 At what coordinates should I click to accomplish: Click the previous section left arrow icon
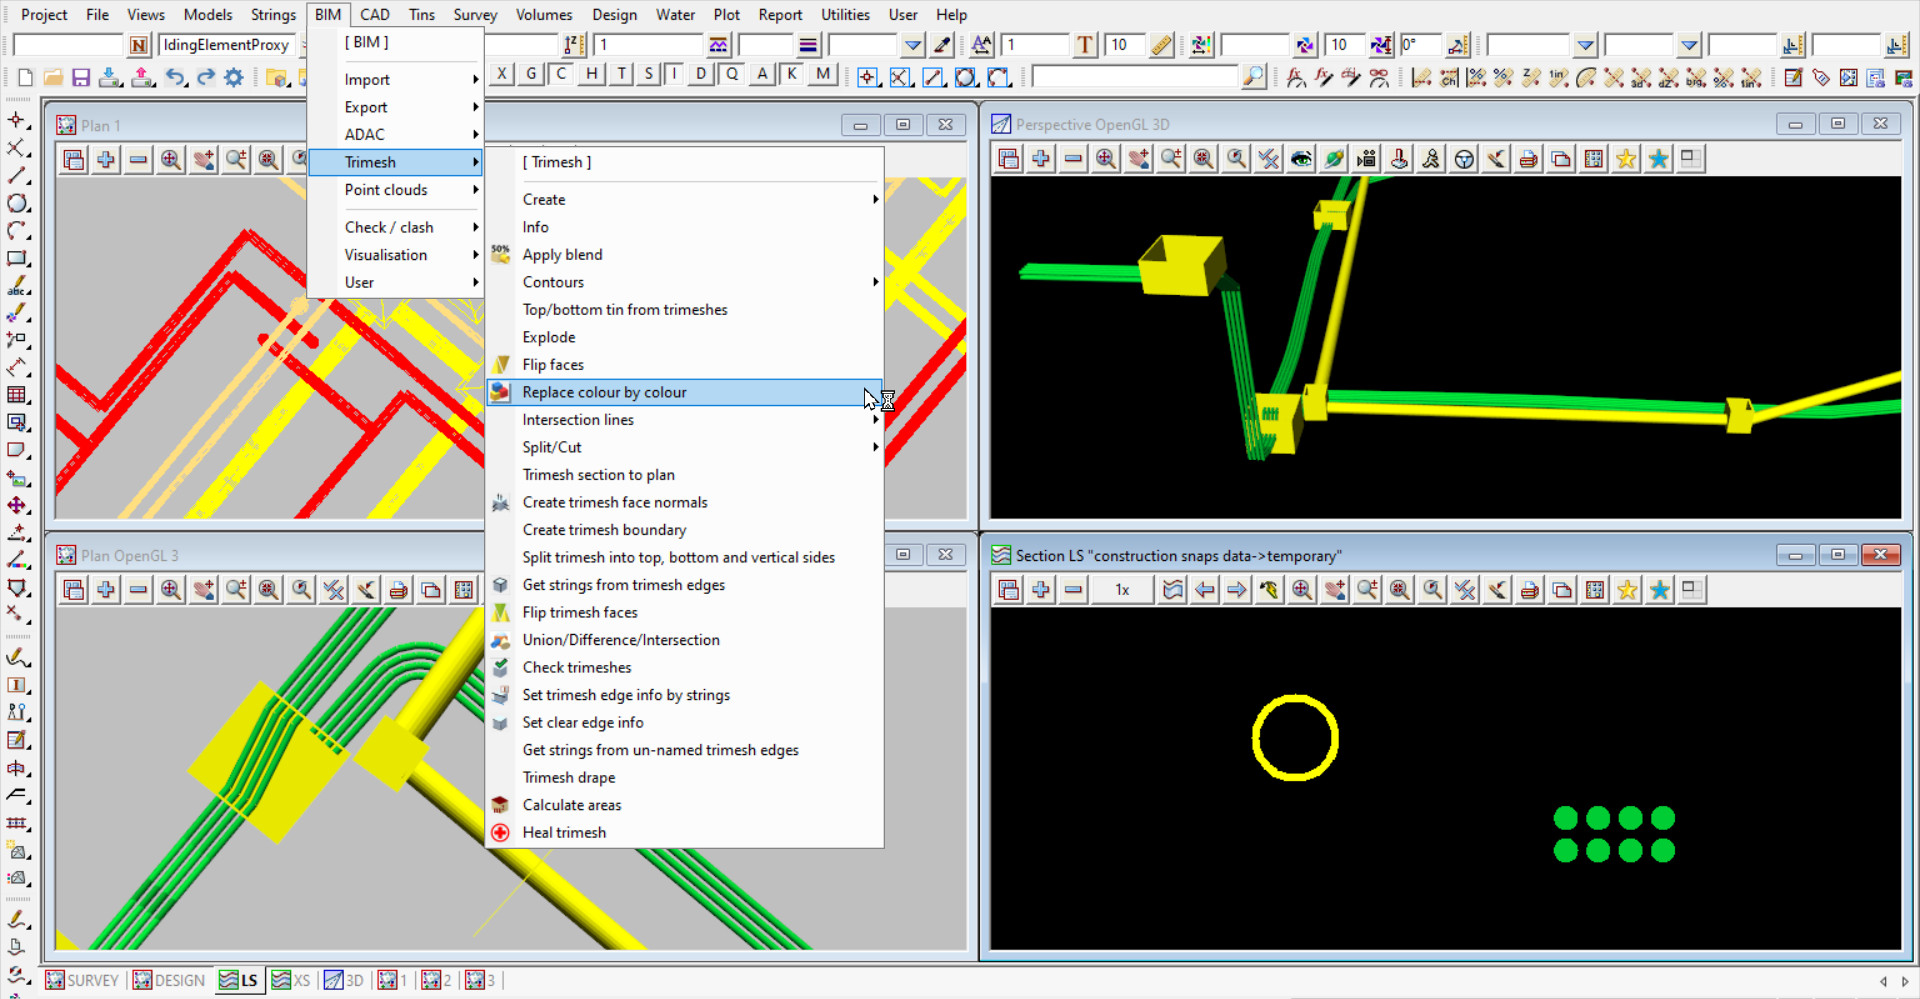point(1205,590)
